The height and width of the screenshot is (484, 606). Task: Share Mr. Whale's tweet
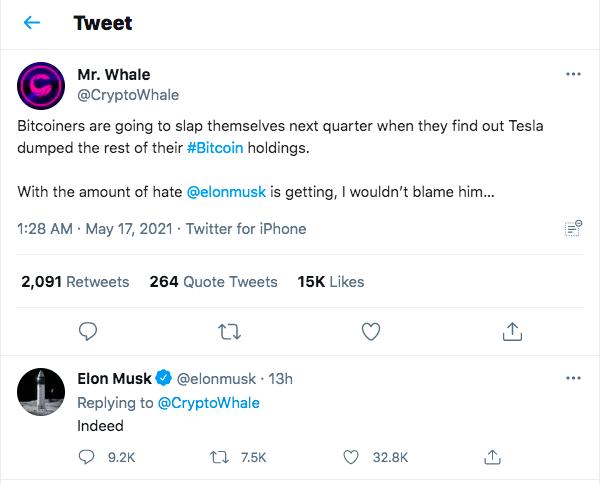pos(512,331)
